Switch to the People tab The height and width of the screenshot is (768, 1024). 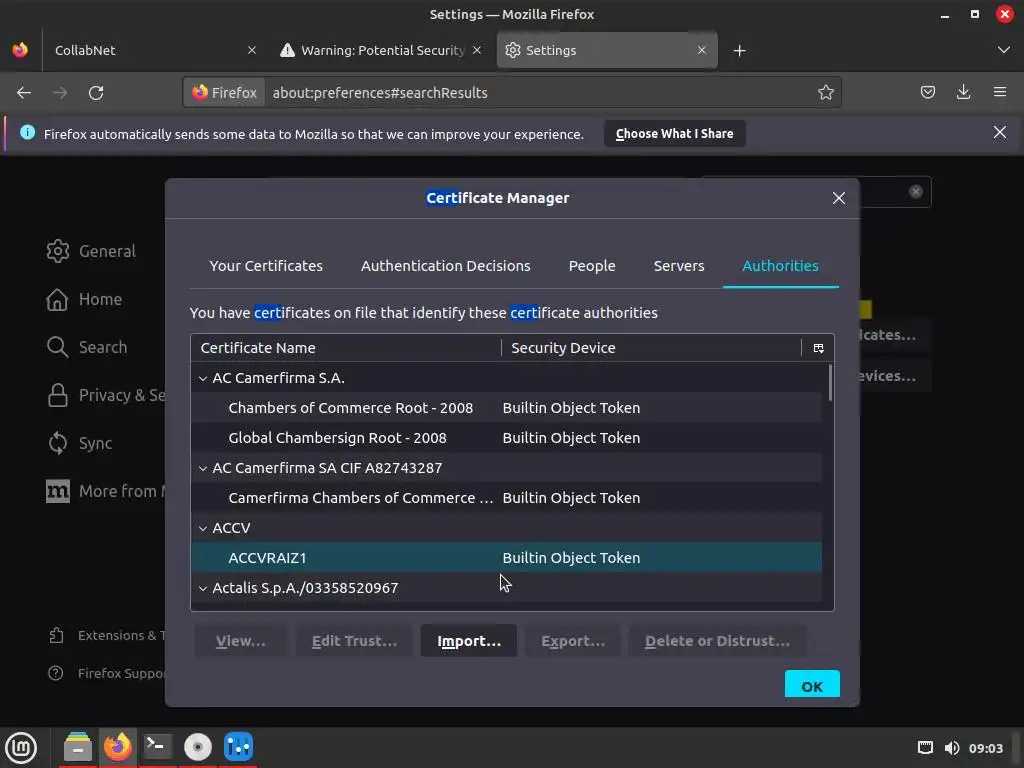(x=592, y=266)
